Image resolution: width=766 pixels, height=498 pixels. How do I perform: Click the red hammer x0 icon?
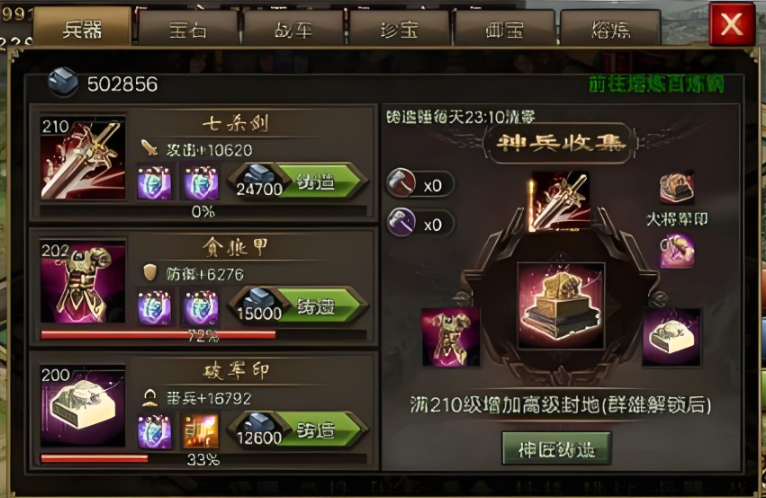coord(401,184)
